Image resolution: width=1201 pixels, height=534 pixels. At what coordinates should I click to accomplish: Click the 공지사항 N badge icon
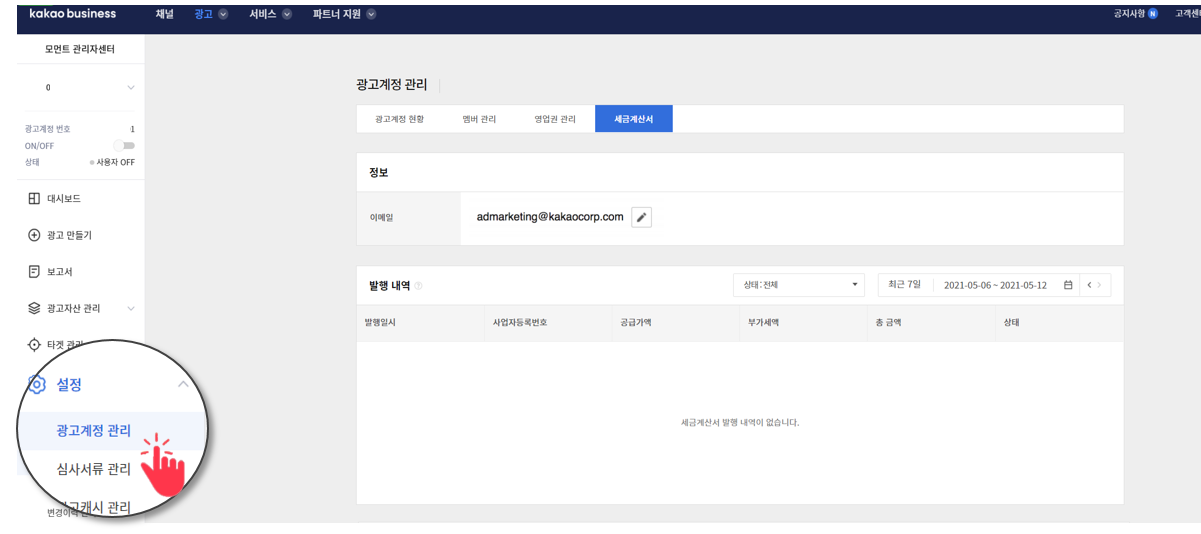[x=1153, y=14]
